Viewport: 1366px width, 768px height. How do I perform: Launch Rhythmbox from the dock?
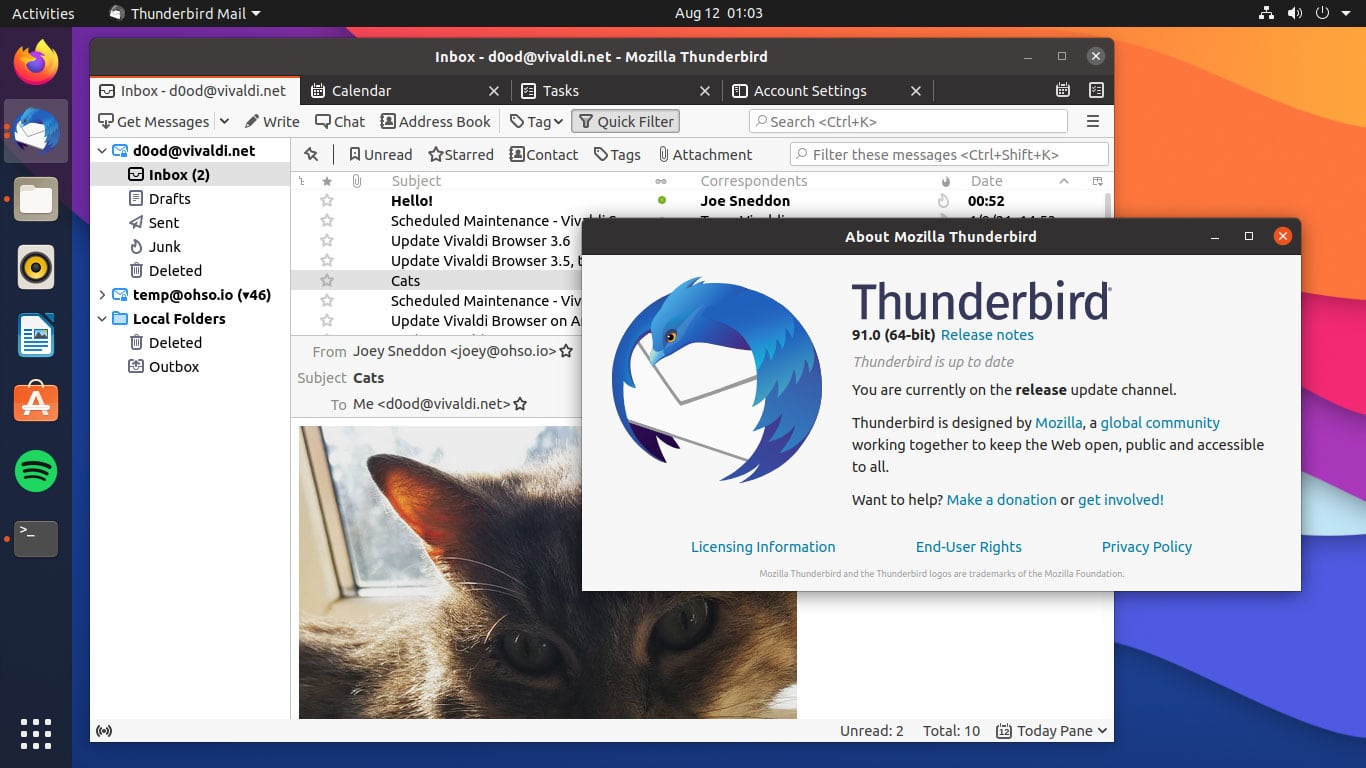(x=36, y=267)
